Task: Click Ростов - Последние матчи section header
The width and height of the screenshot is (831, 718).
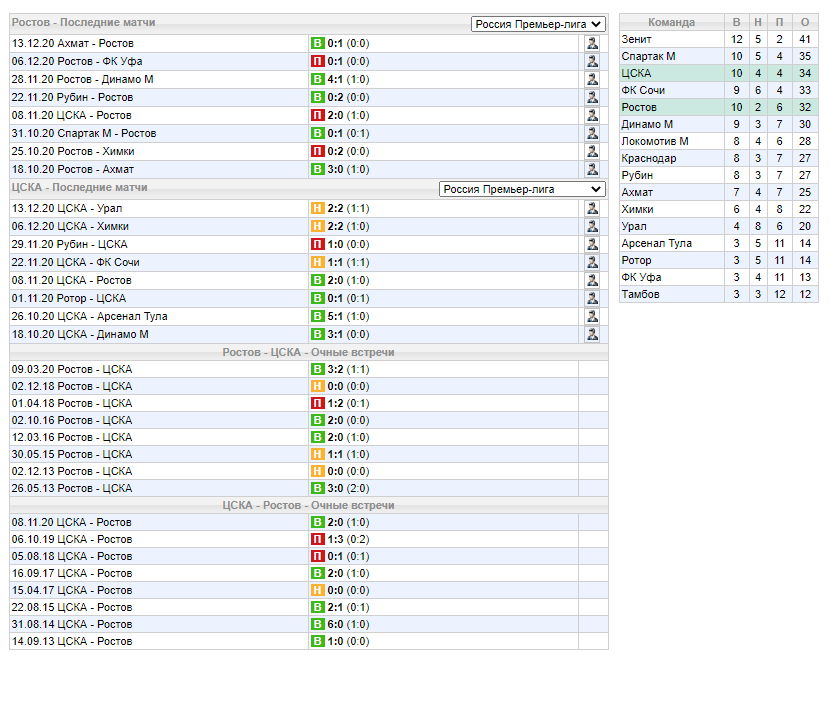Action: coord(84,22)
